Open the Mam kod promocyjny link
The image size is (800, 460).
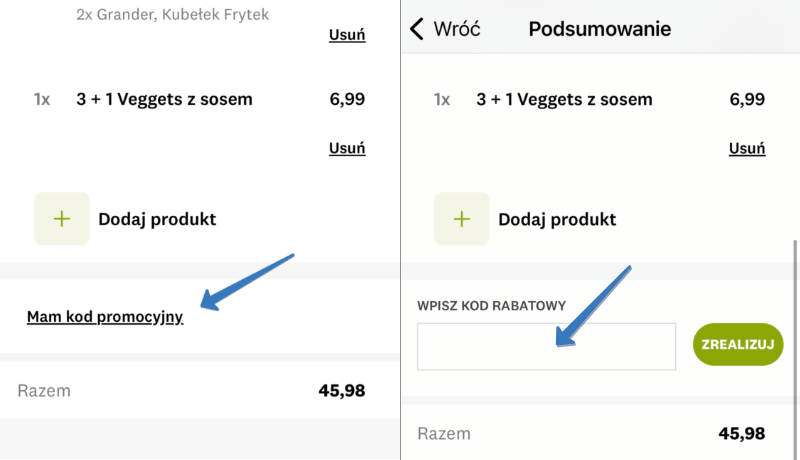point(105,318)
